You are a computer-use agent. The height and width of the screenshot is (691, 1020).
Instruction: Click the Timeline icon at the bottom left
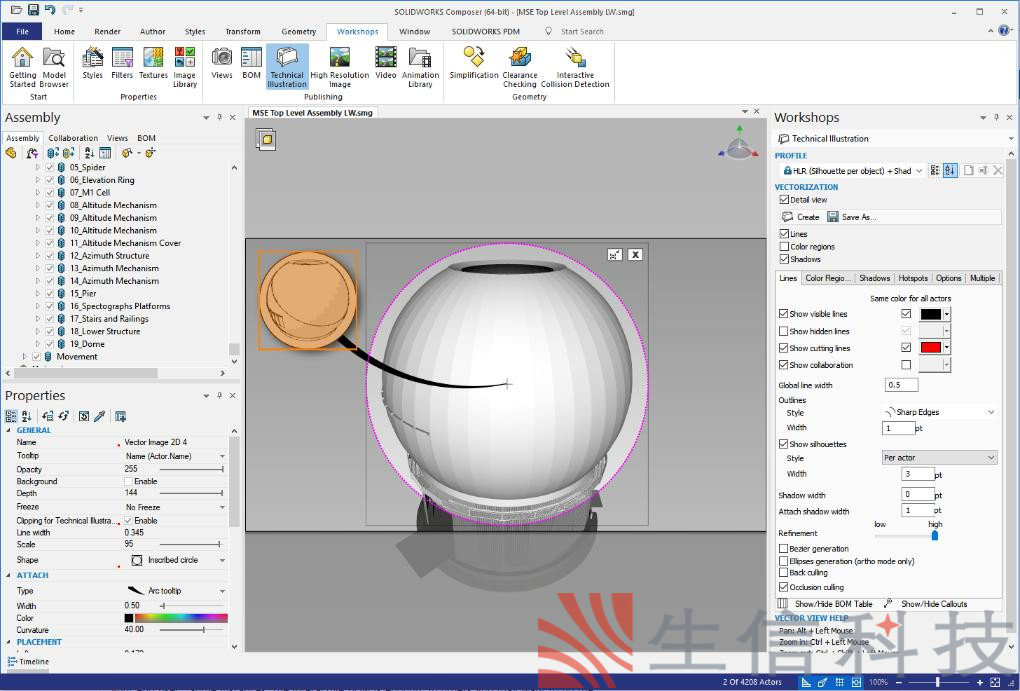12,662
